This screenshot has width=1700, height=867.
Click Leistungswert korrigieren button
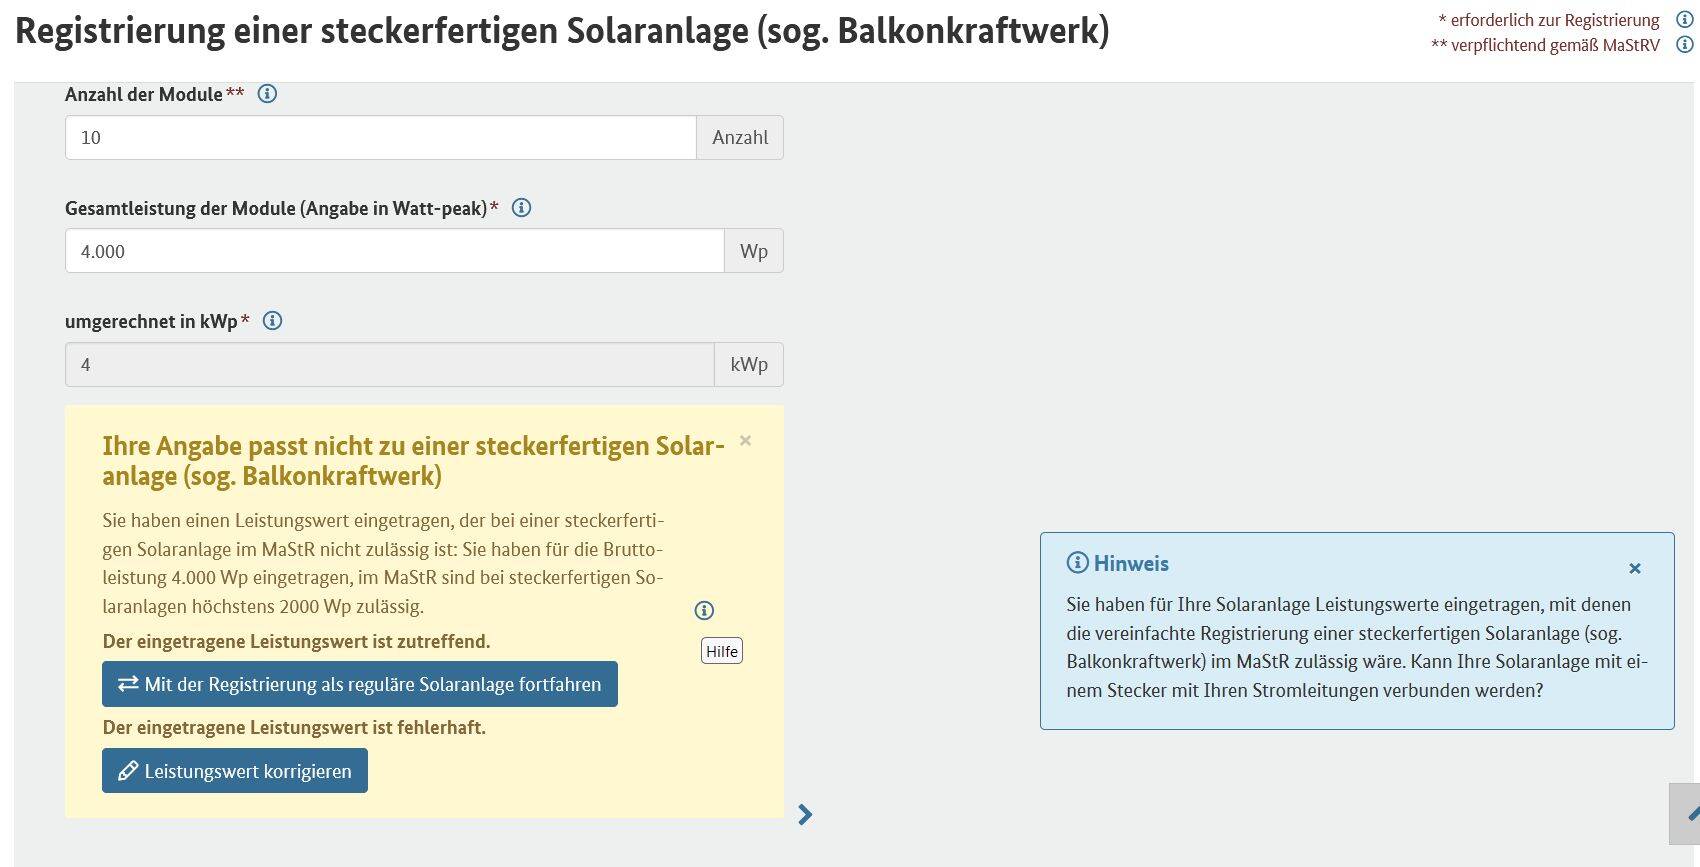tap(235, 771)
